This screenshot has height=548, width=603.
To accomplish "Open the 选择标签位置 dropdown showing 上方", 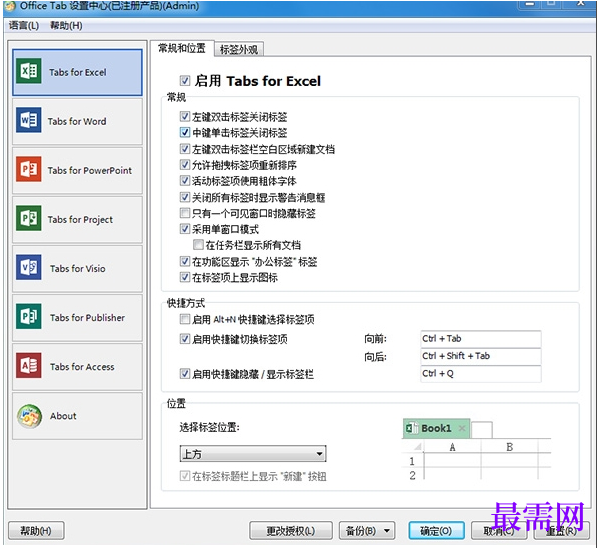I will tap(253, 454).
